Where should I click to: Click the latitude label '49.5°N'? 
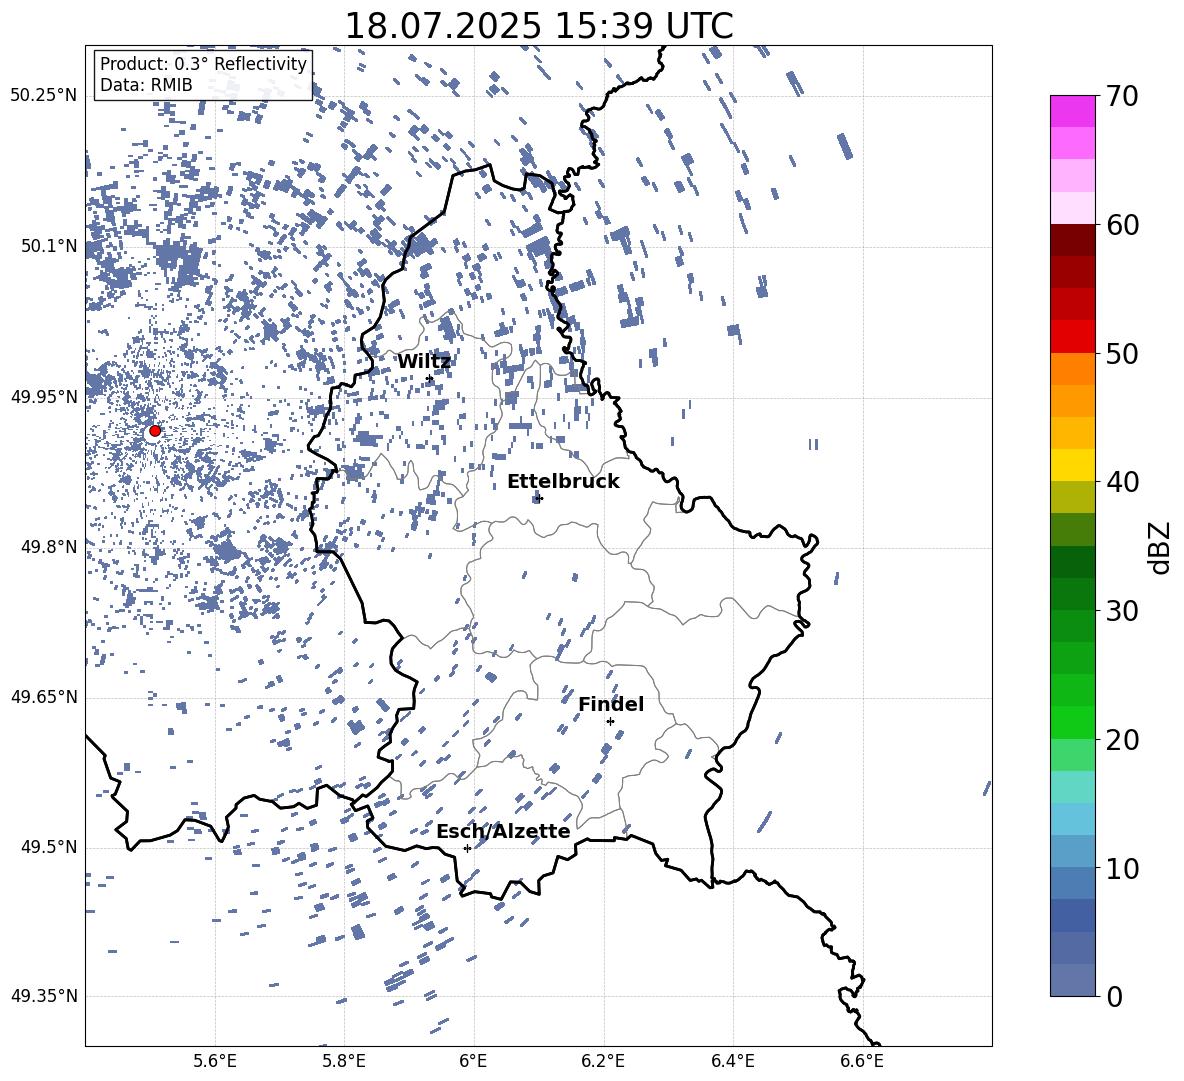point(49,847)
